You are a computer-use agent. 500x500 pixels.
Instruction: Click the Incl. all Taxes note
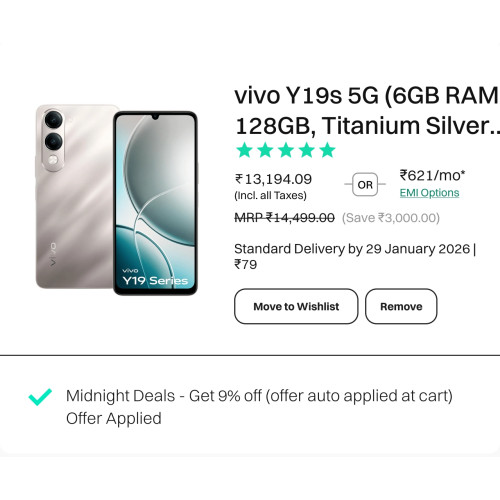[x=270, y=195]
